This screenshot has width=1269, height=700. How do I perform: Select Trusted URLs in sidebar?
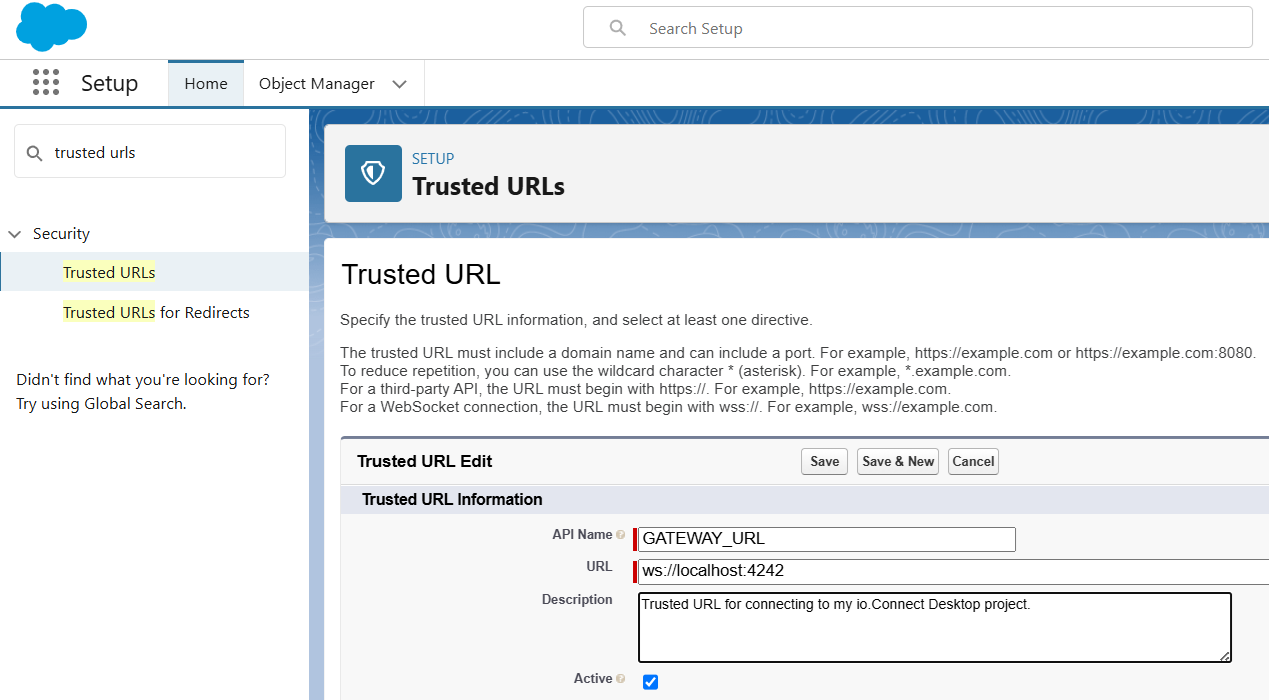pos(109,272)
